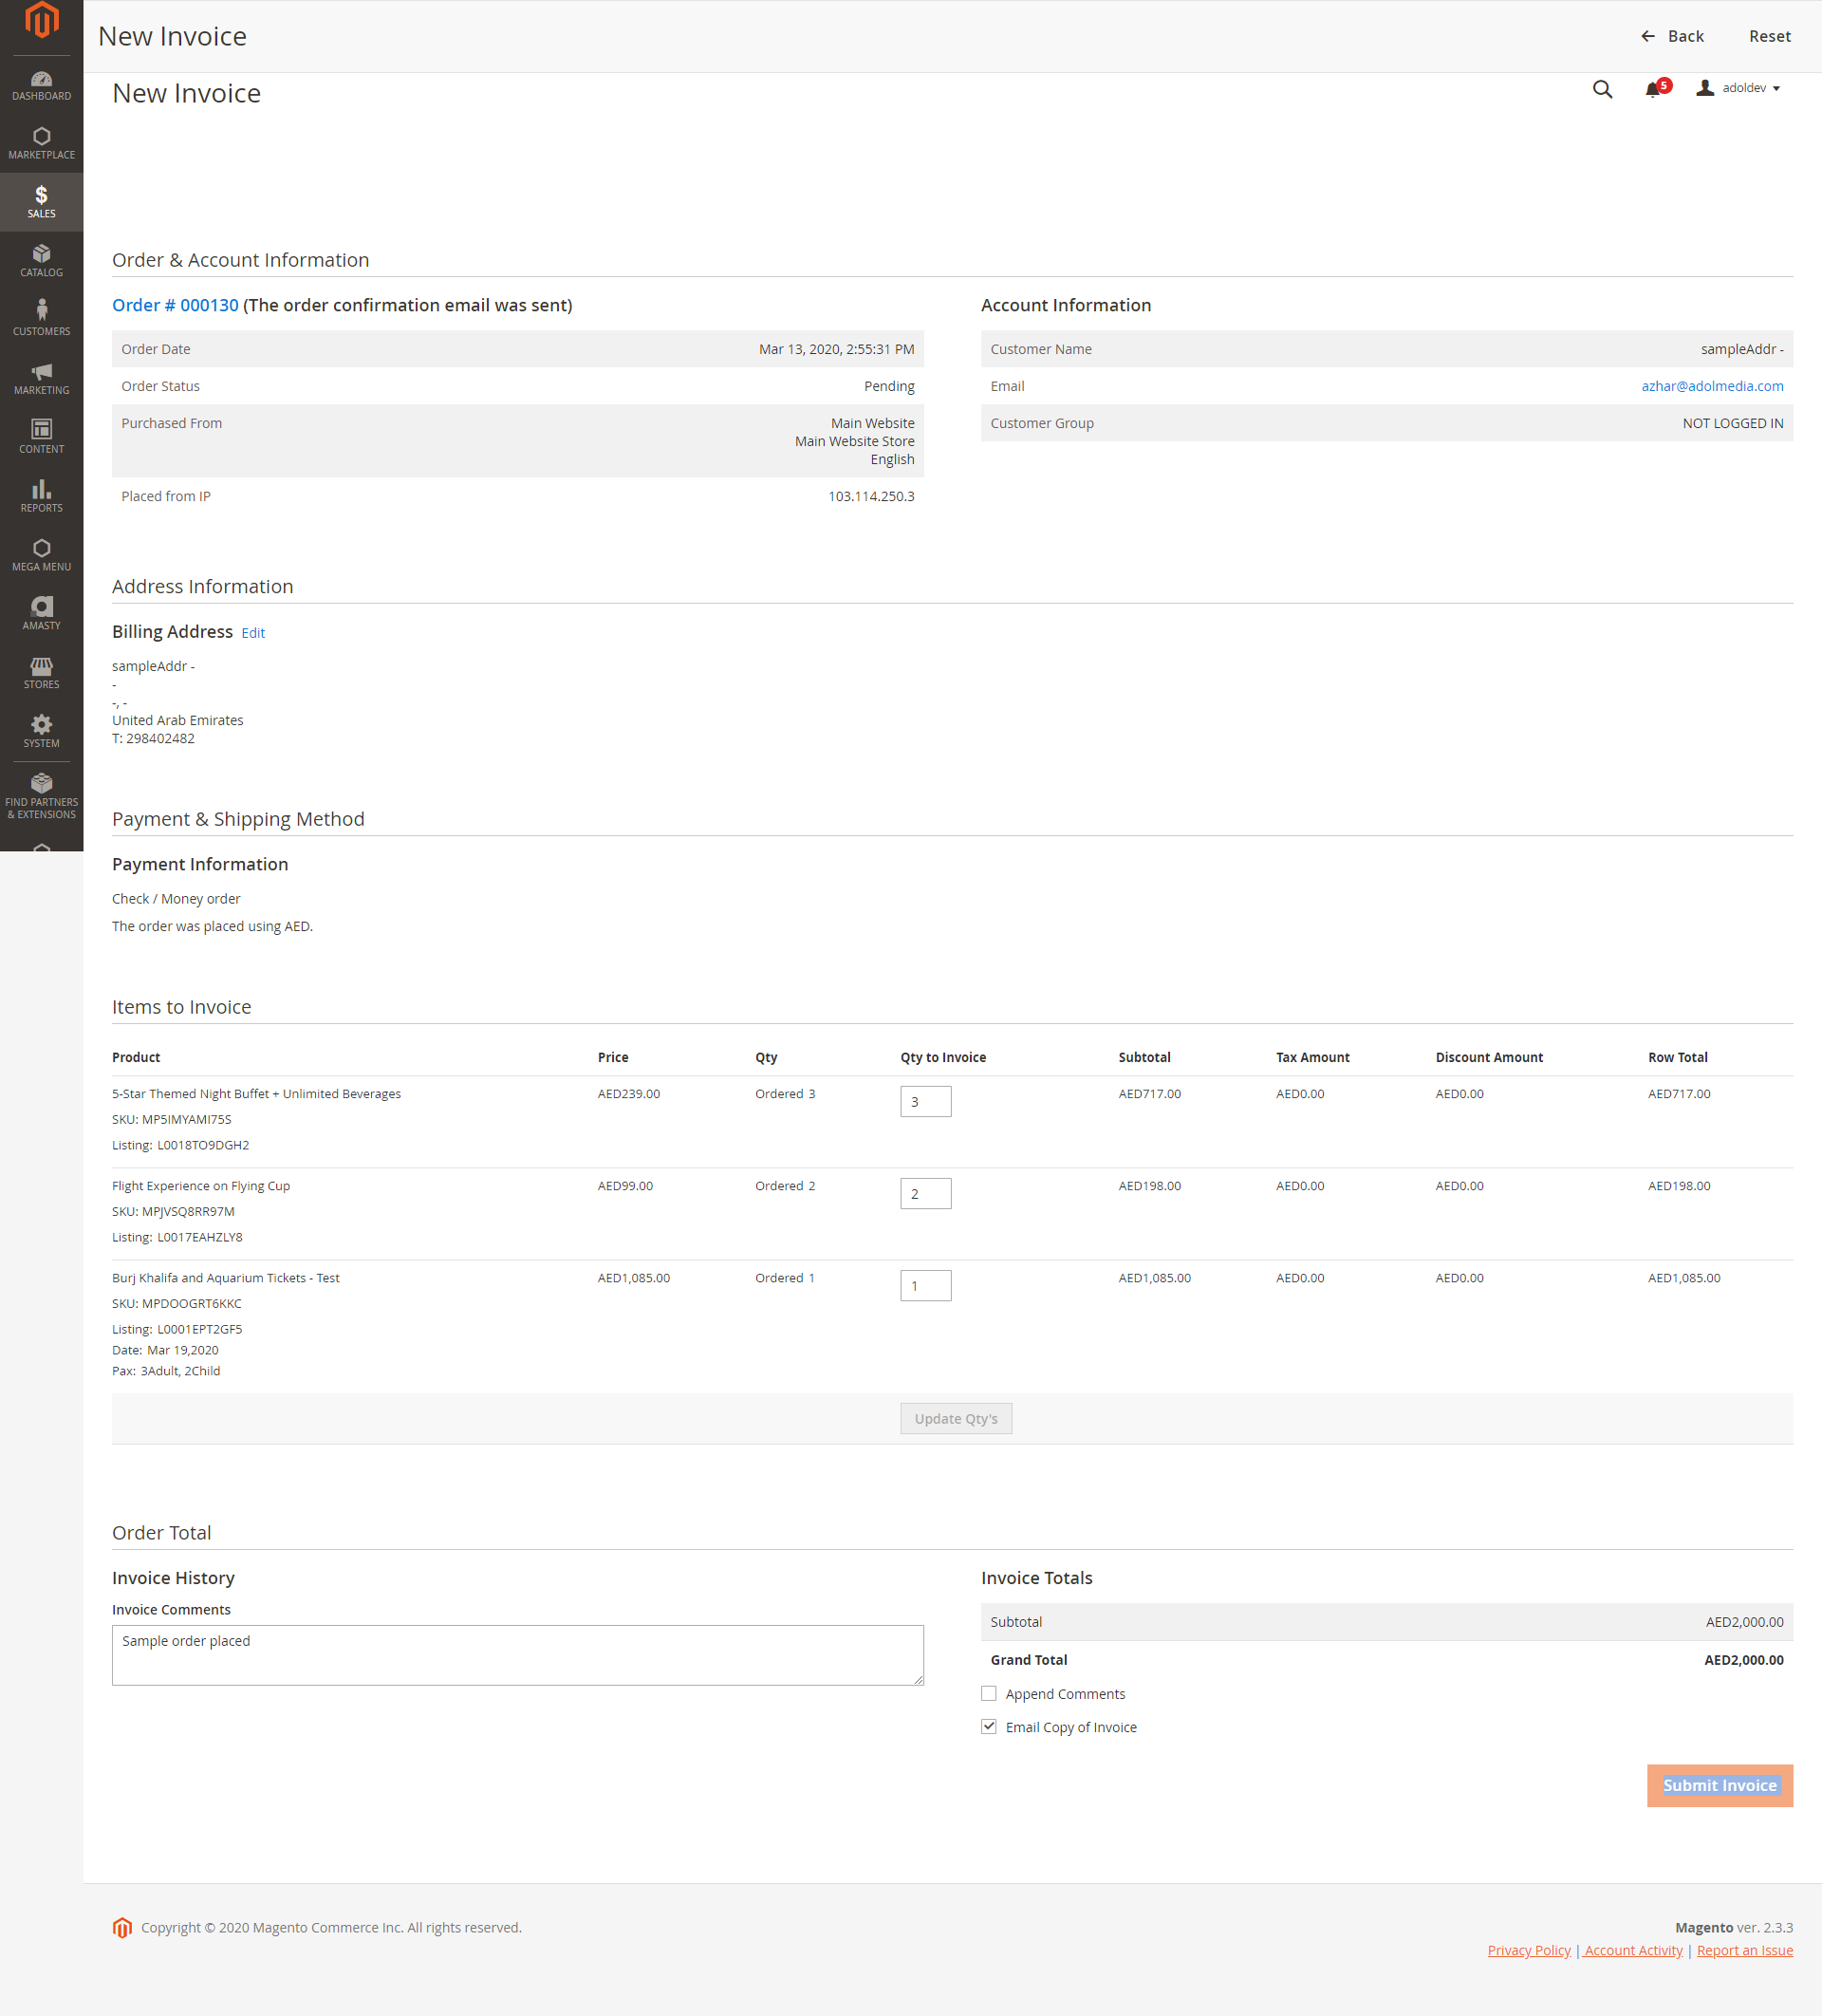Viewport: 1822px width, 2016px height.
Task: Click the Resizer corner of Invoice Comments
Action: pos(918,1680)
